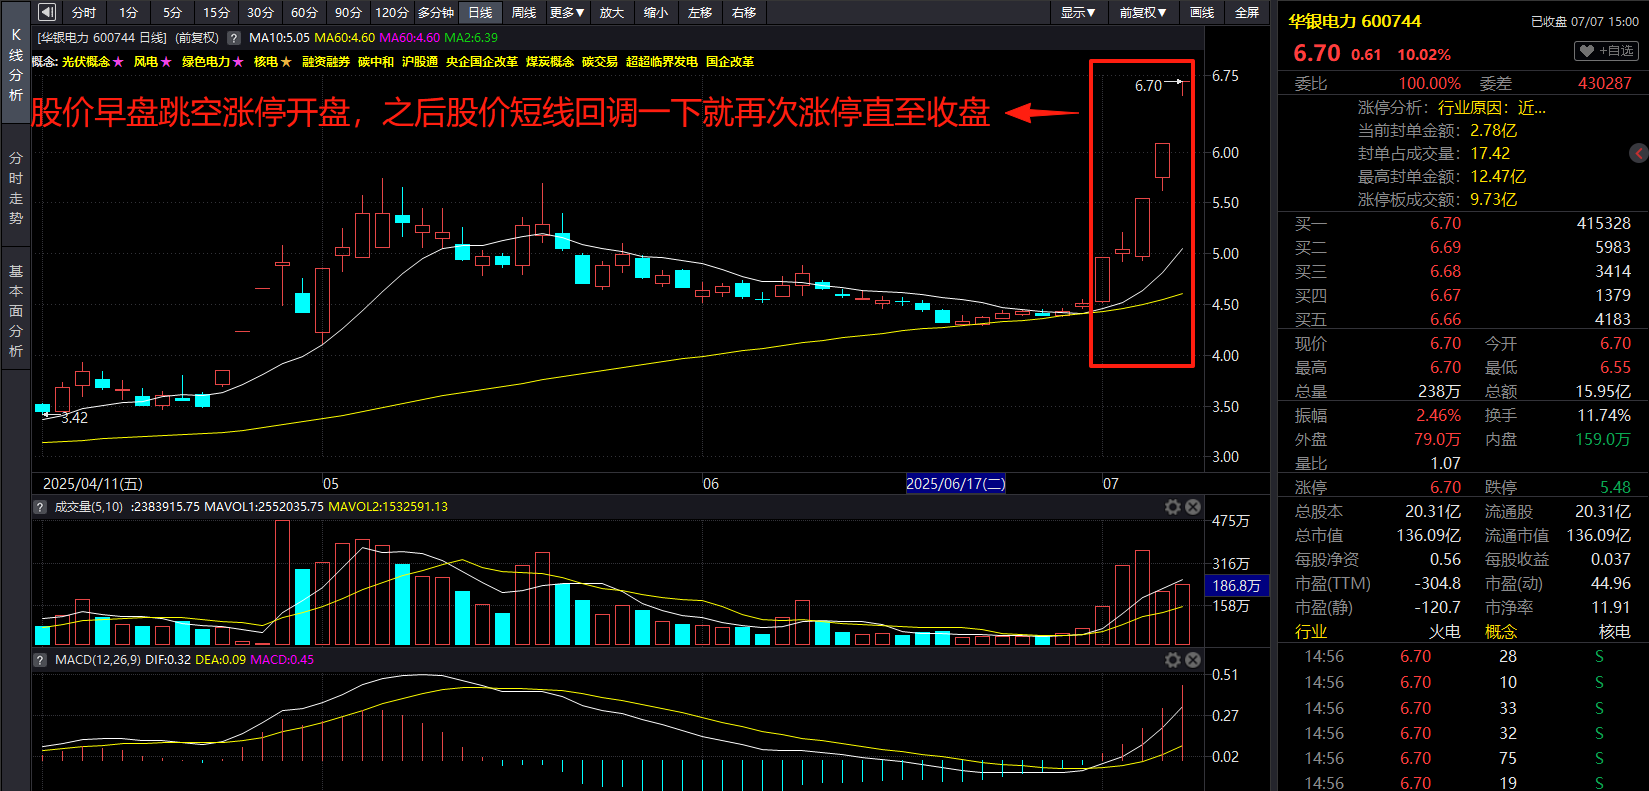Open the 沪股通 concept link
Screen dimensions: 1649x791
[x=420, y=62]
